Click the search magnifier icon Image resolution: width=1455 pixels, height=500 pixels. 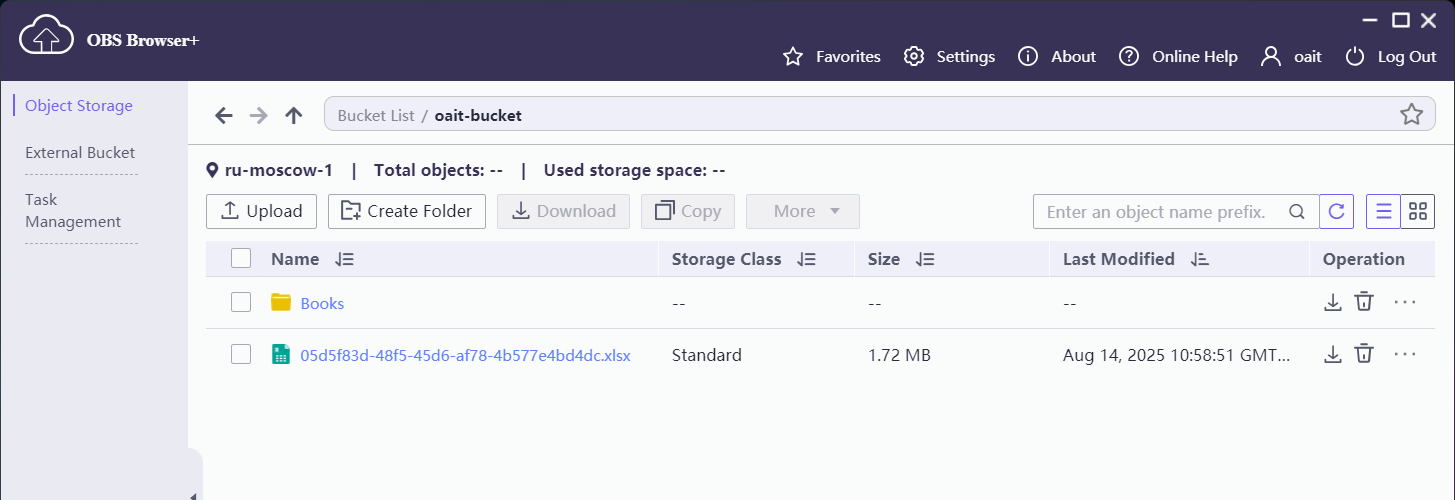click(x=1297, y=212)
